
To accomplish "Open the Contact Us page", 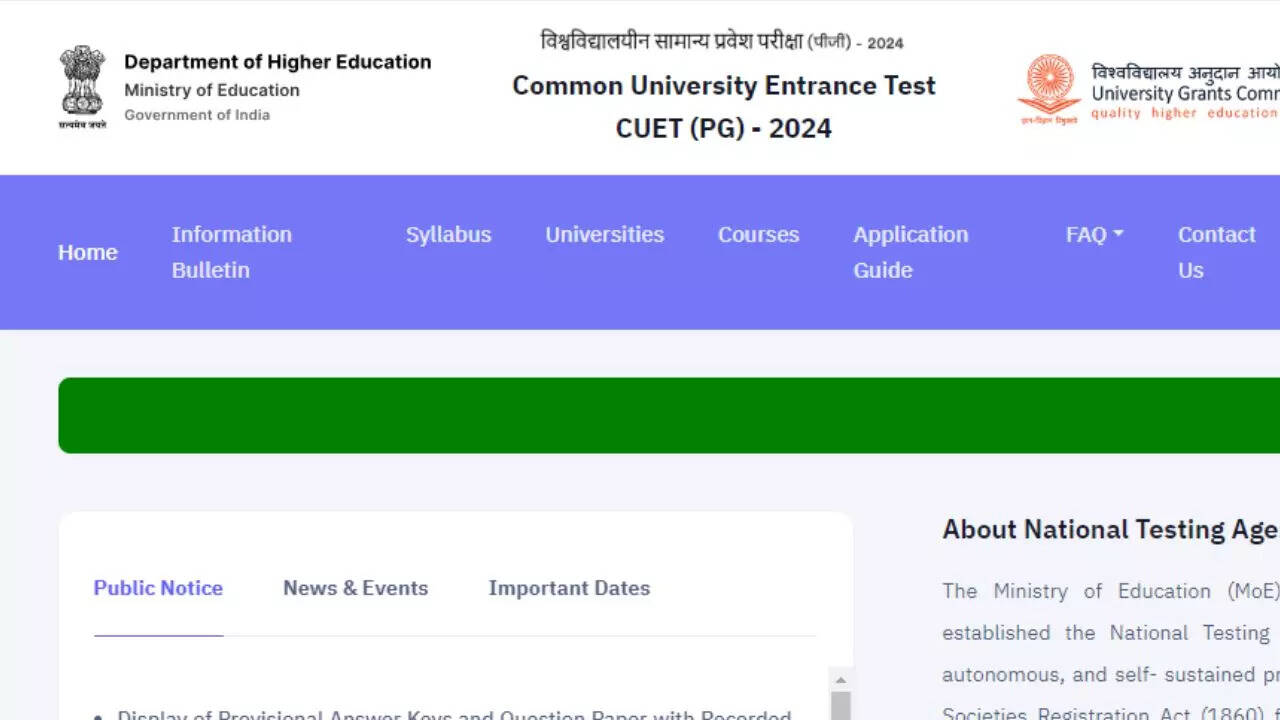I will tap(1216, 252).
